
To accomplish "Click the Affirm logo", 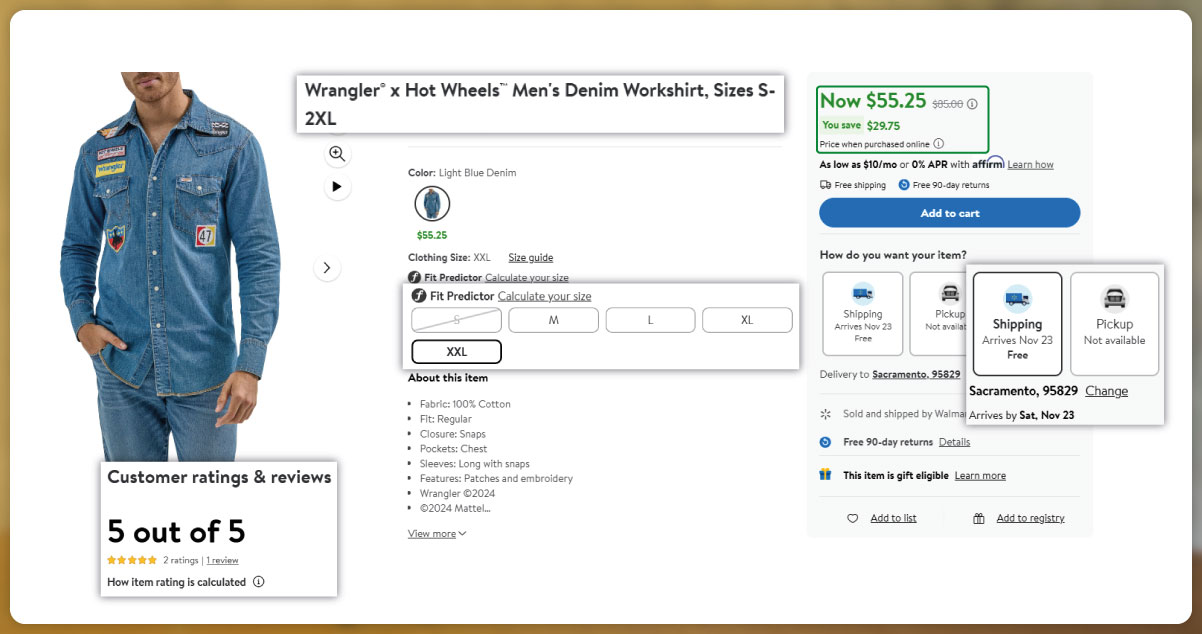I will (988, 164).
